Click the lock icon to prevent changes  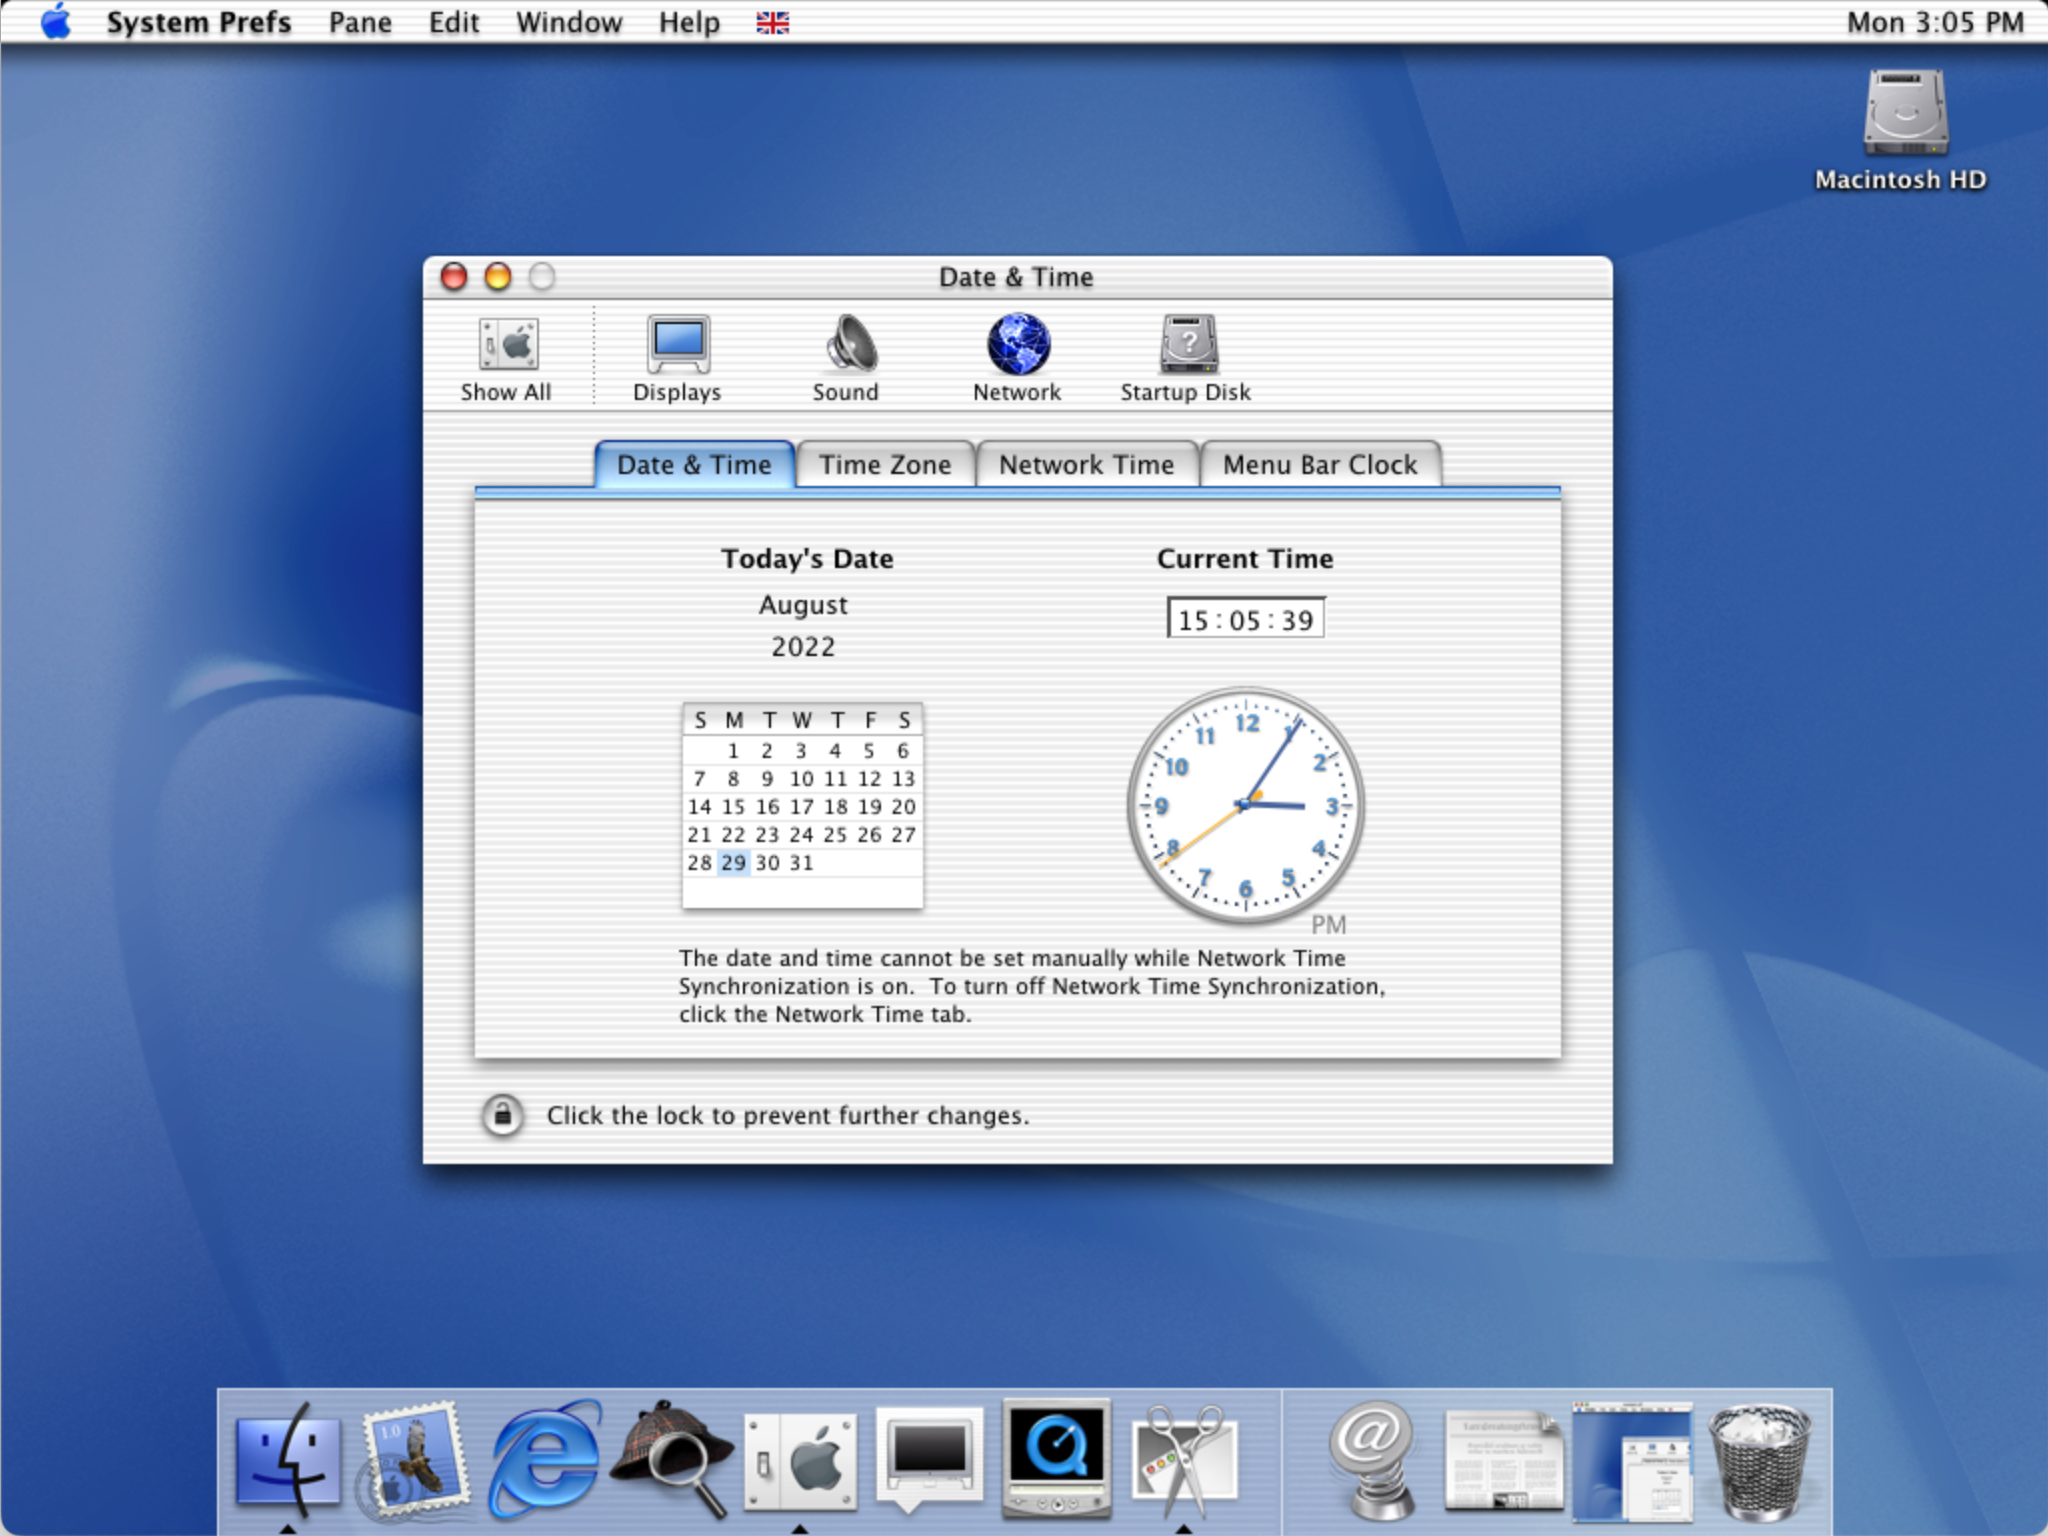point(503,1114)
